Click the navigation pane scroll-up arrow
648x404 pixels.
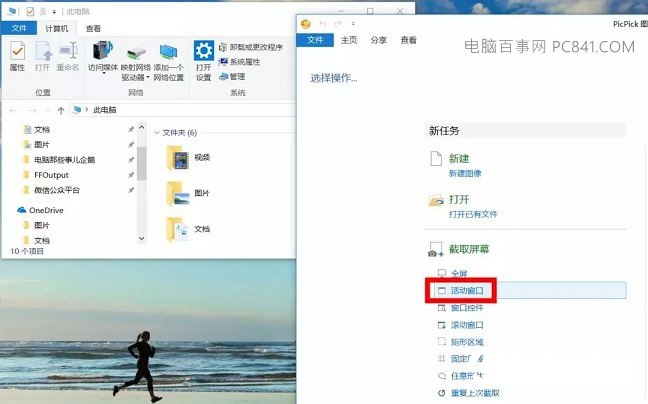pos(141,128)
